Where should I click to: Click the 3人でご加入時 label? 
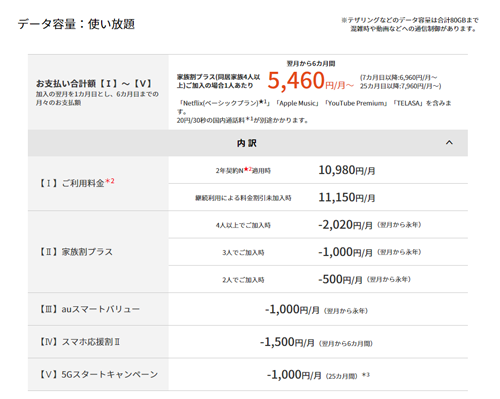point(243,253)
